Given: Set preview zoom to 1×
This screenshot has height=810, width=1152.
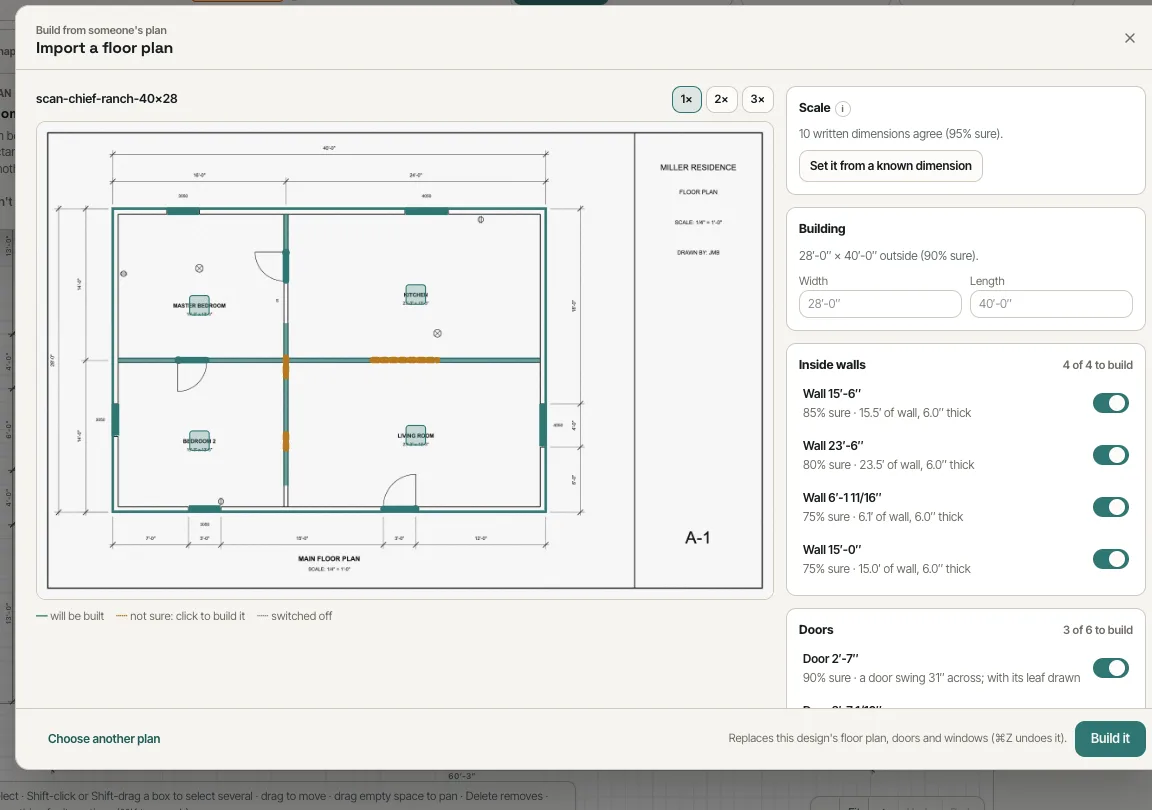Looking at the screenshot, I should coord(686,99).
